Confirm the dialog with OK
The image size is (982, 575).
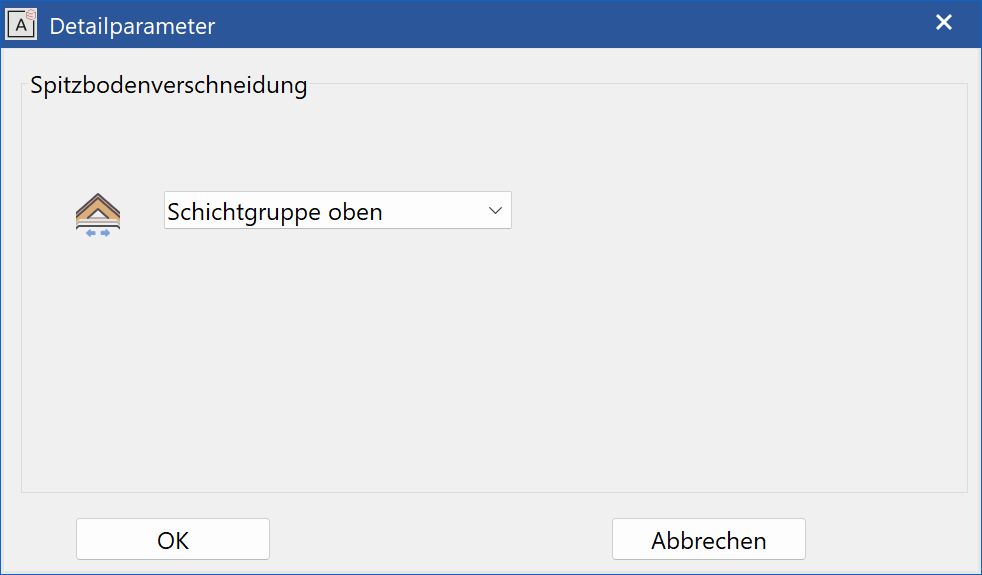click(x=173, y=539)
